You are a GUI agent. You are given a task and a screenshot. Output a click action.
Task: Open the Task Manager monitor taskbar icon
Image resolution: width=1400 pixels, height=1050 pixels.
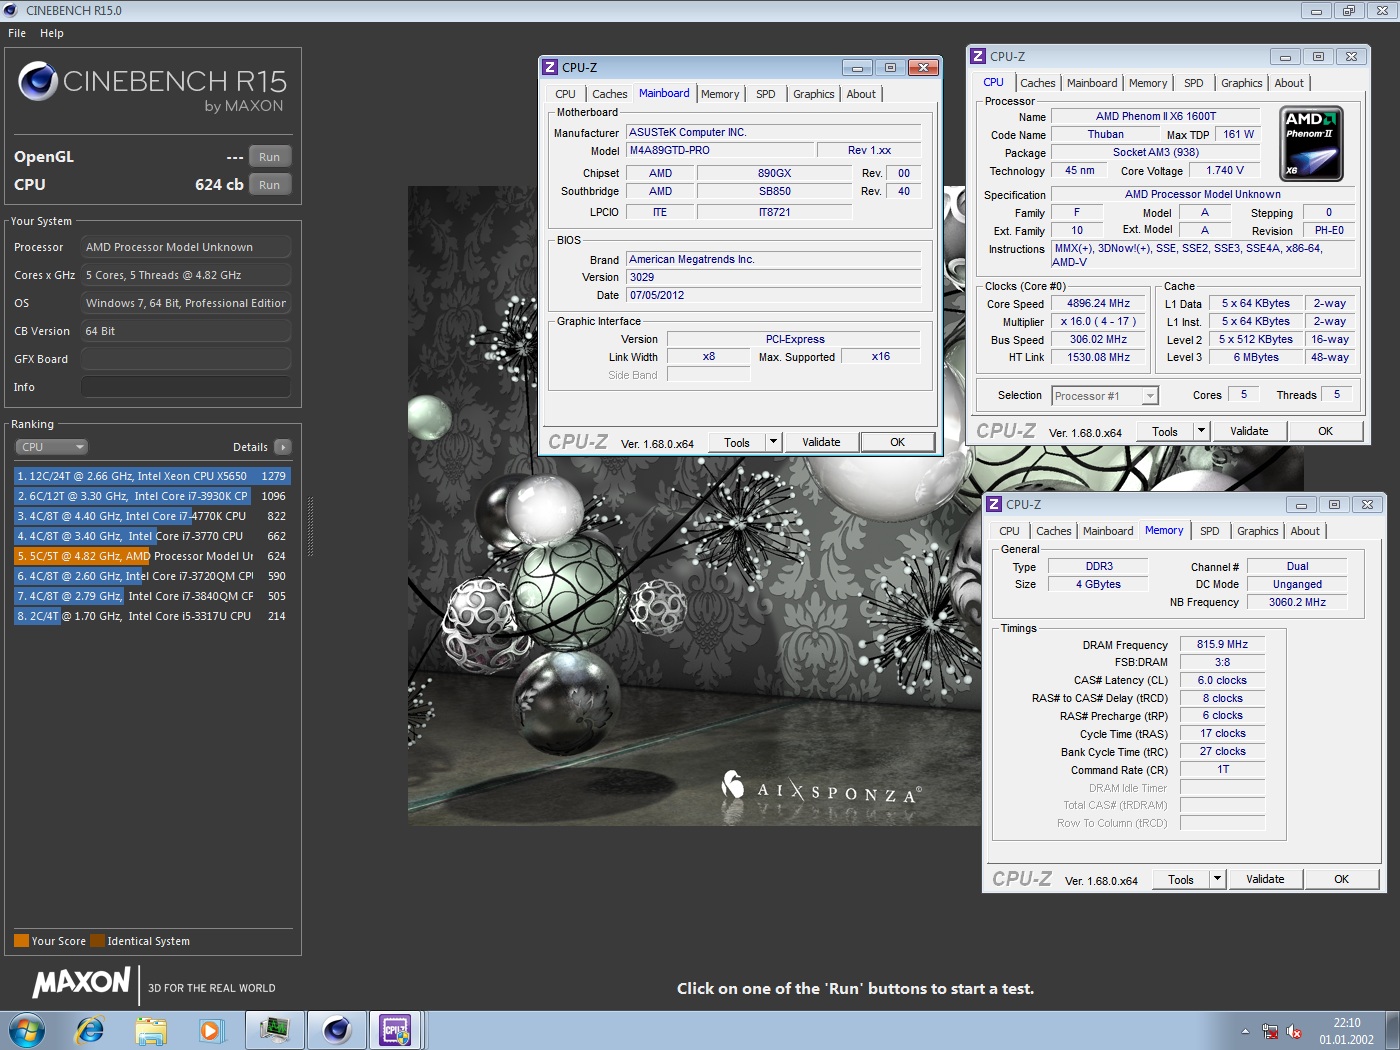click(x=273, y=1030)
